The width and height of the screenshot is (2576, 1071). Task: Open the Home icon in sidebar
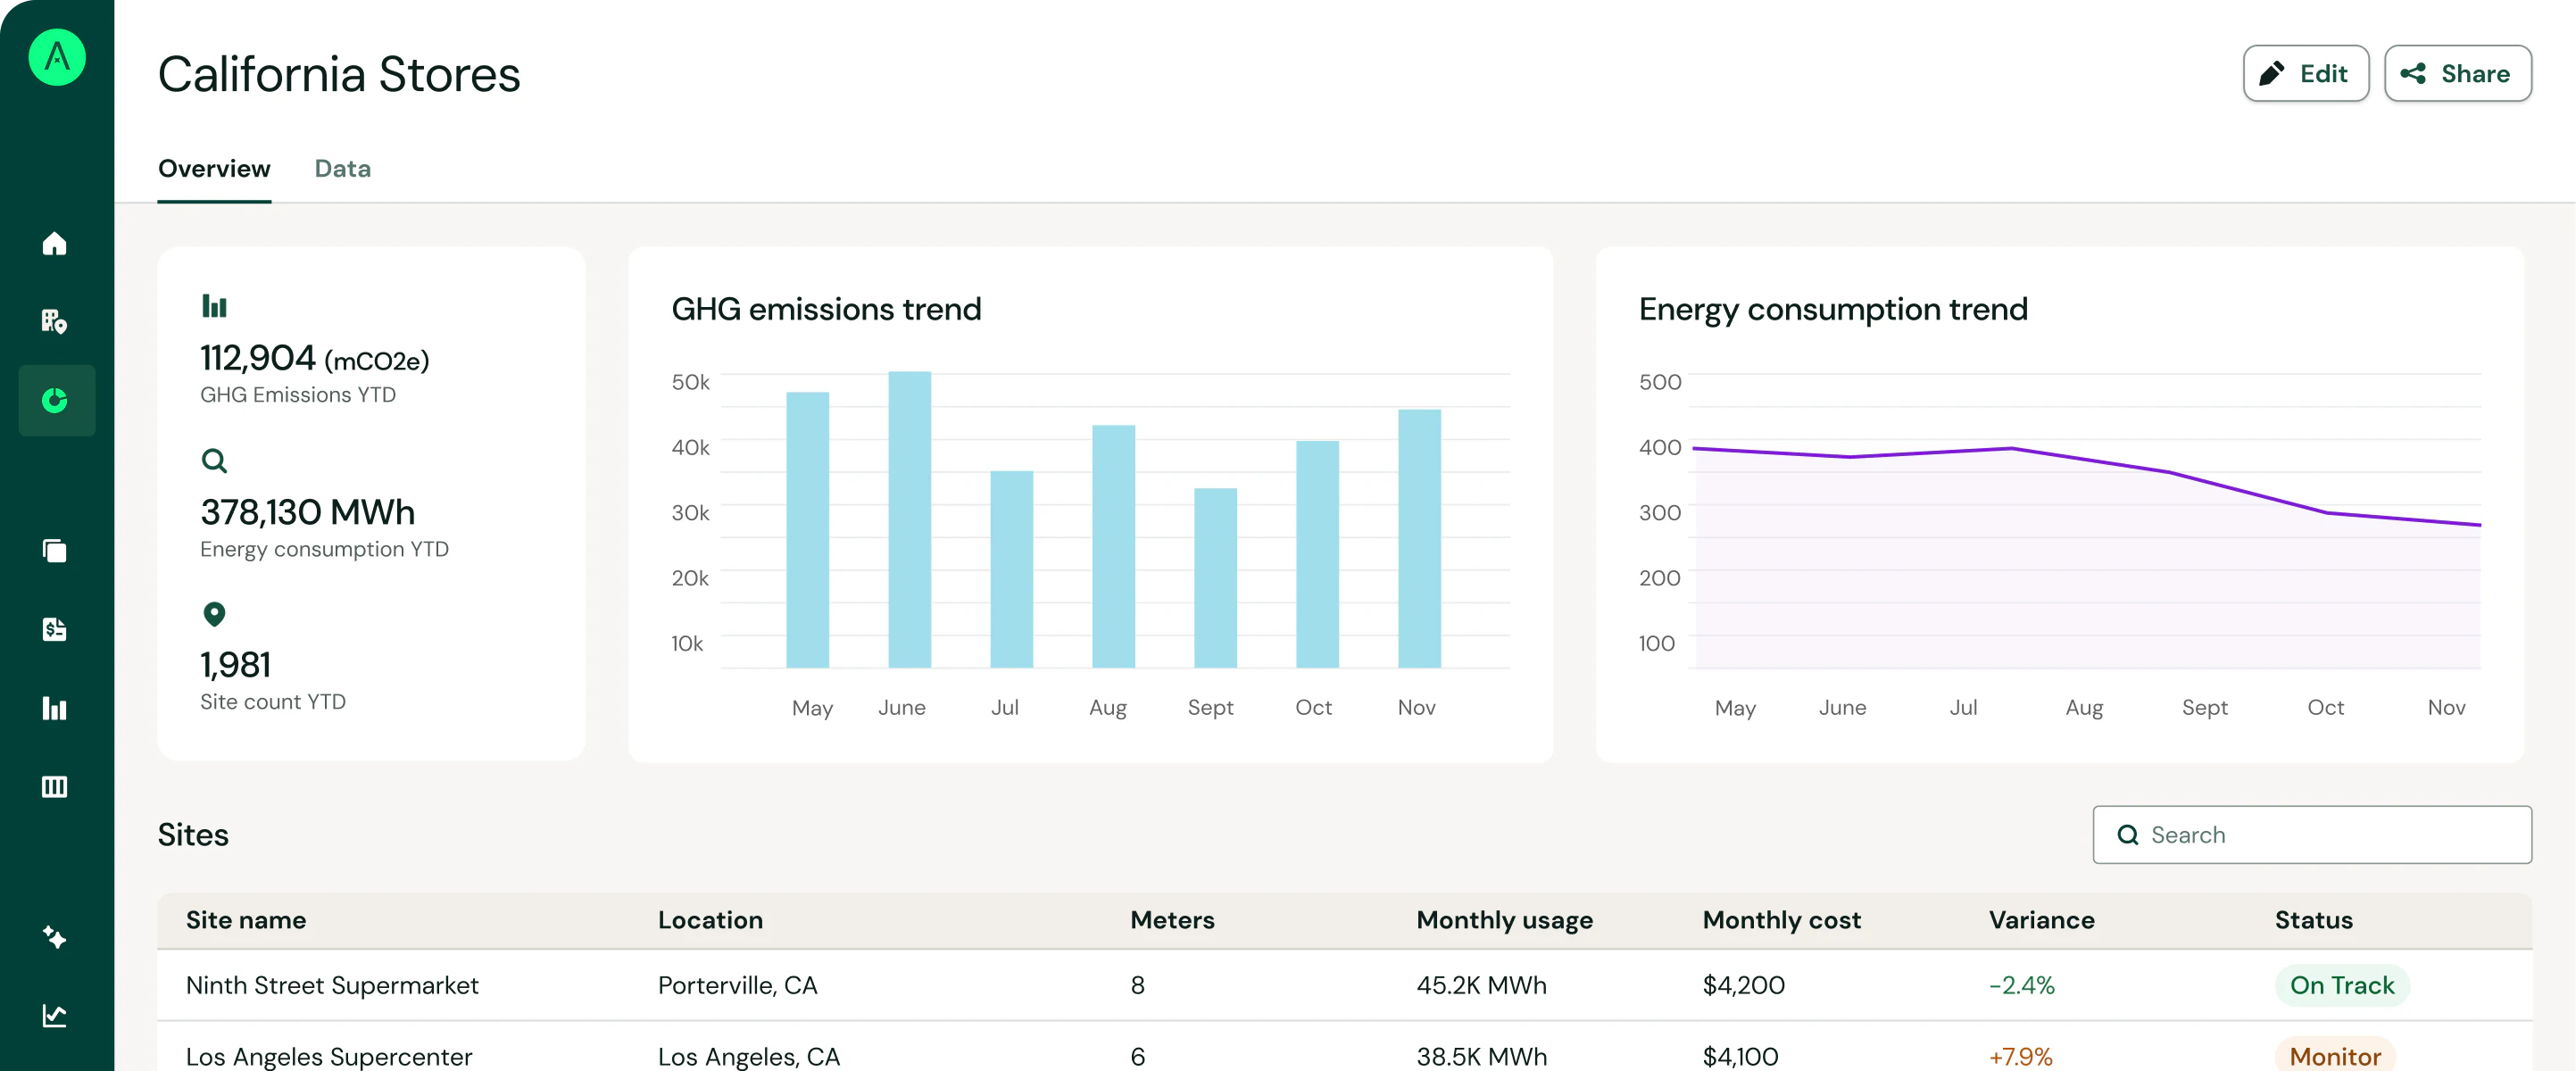pyautogui.click(x=55, y=243)
